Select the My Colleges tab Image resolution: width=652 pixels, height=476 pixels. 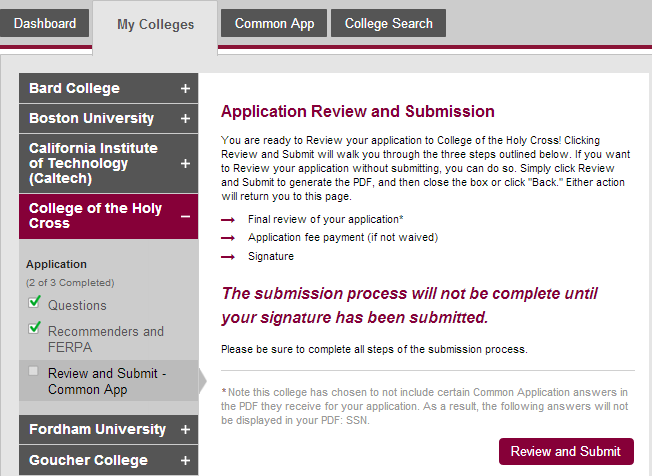tap(155, 25)
